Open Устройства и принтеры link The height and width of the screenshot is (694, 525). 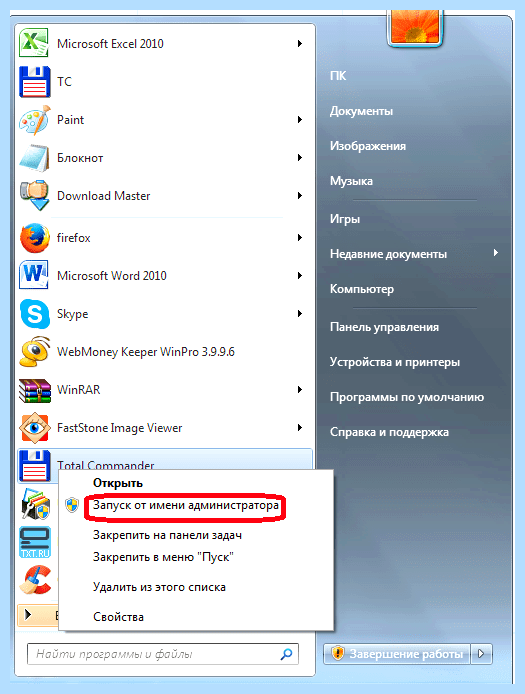394,362
